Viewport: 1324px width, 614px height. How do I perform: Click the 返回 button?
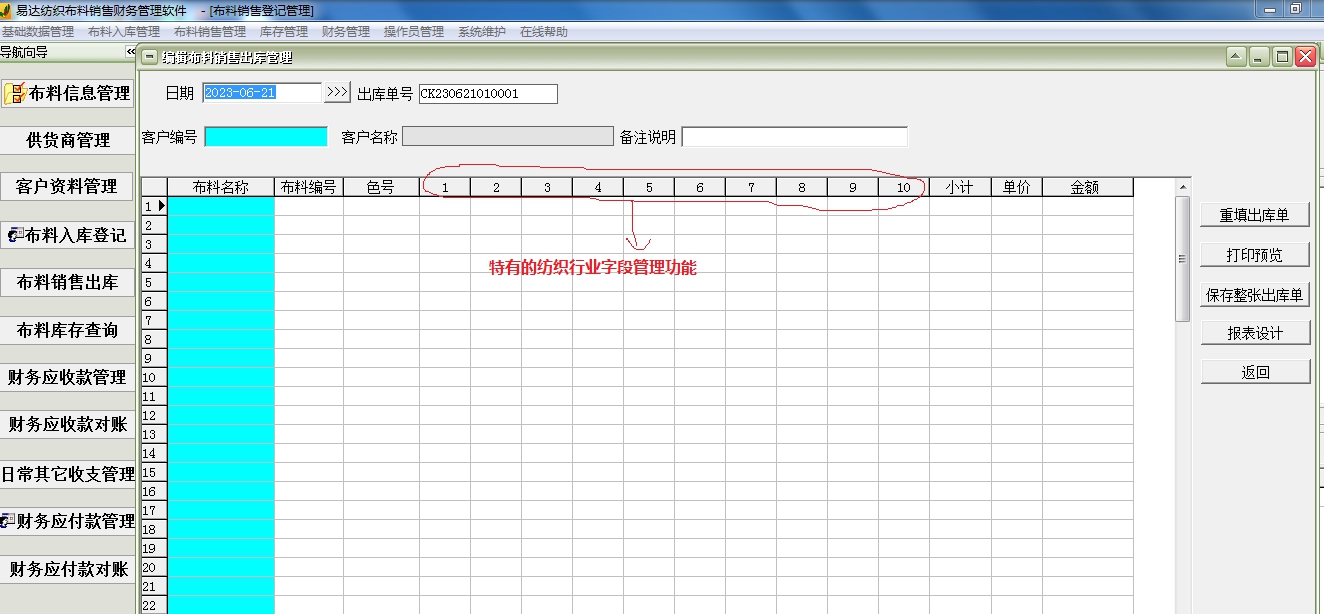click(1255, 371)
